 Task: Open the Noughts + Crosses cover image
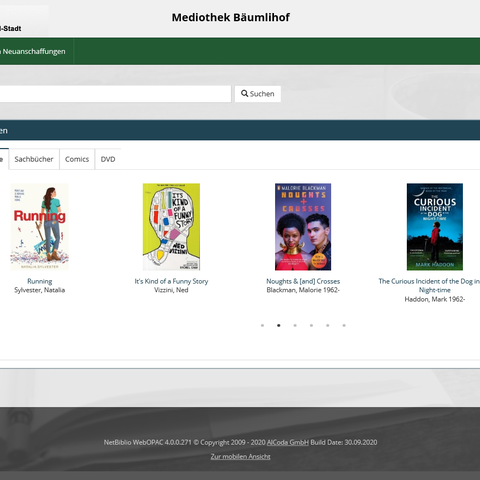(x=303, y=227)
